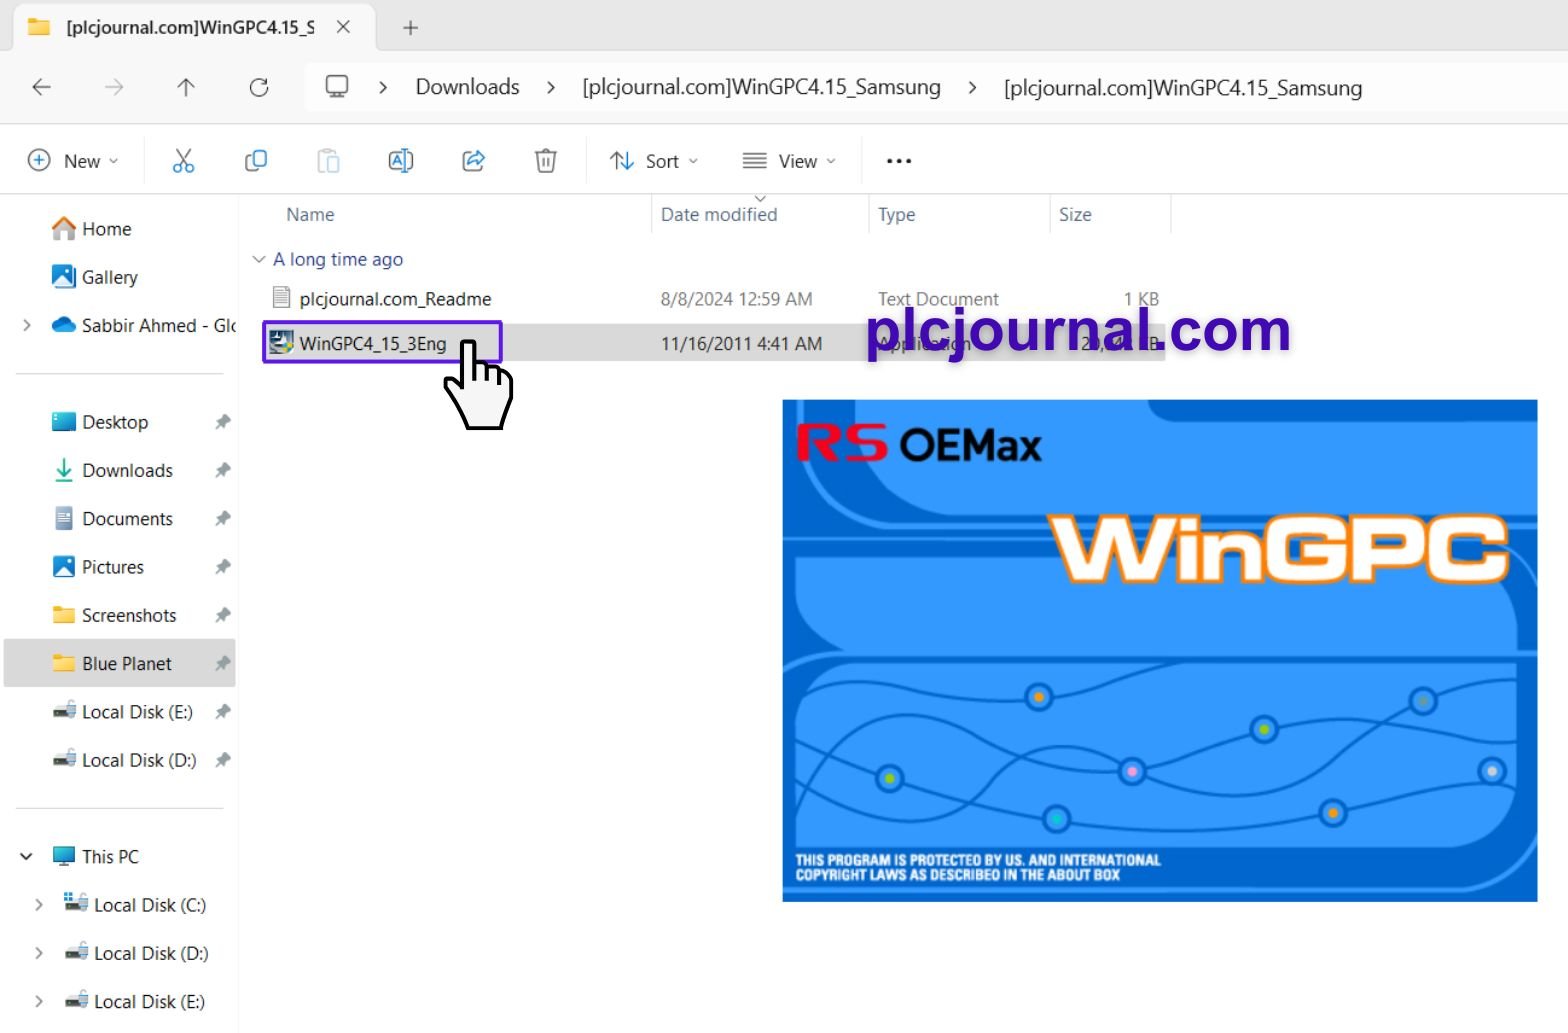Sort files by the Name column
This screenshot has height=1033, width=1568.
pyautogui.click(x=310, y=214)
